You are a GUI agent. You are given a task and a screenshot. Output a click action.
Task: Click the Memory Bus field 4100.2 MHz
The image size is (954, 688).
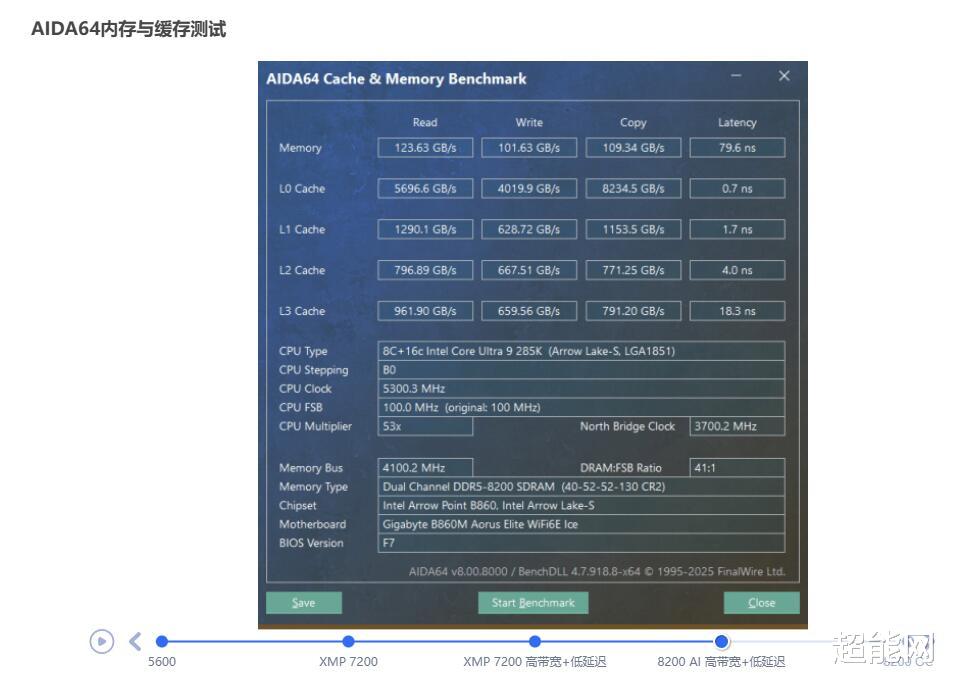pyautogui.click(x=425, y=468)
